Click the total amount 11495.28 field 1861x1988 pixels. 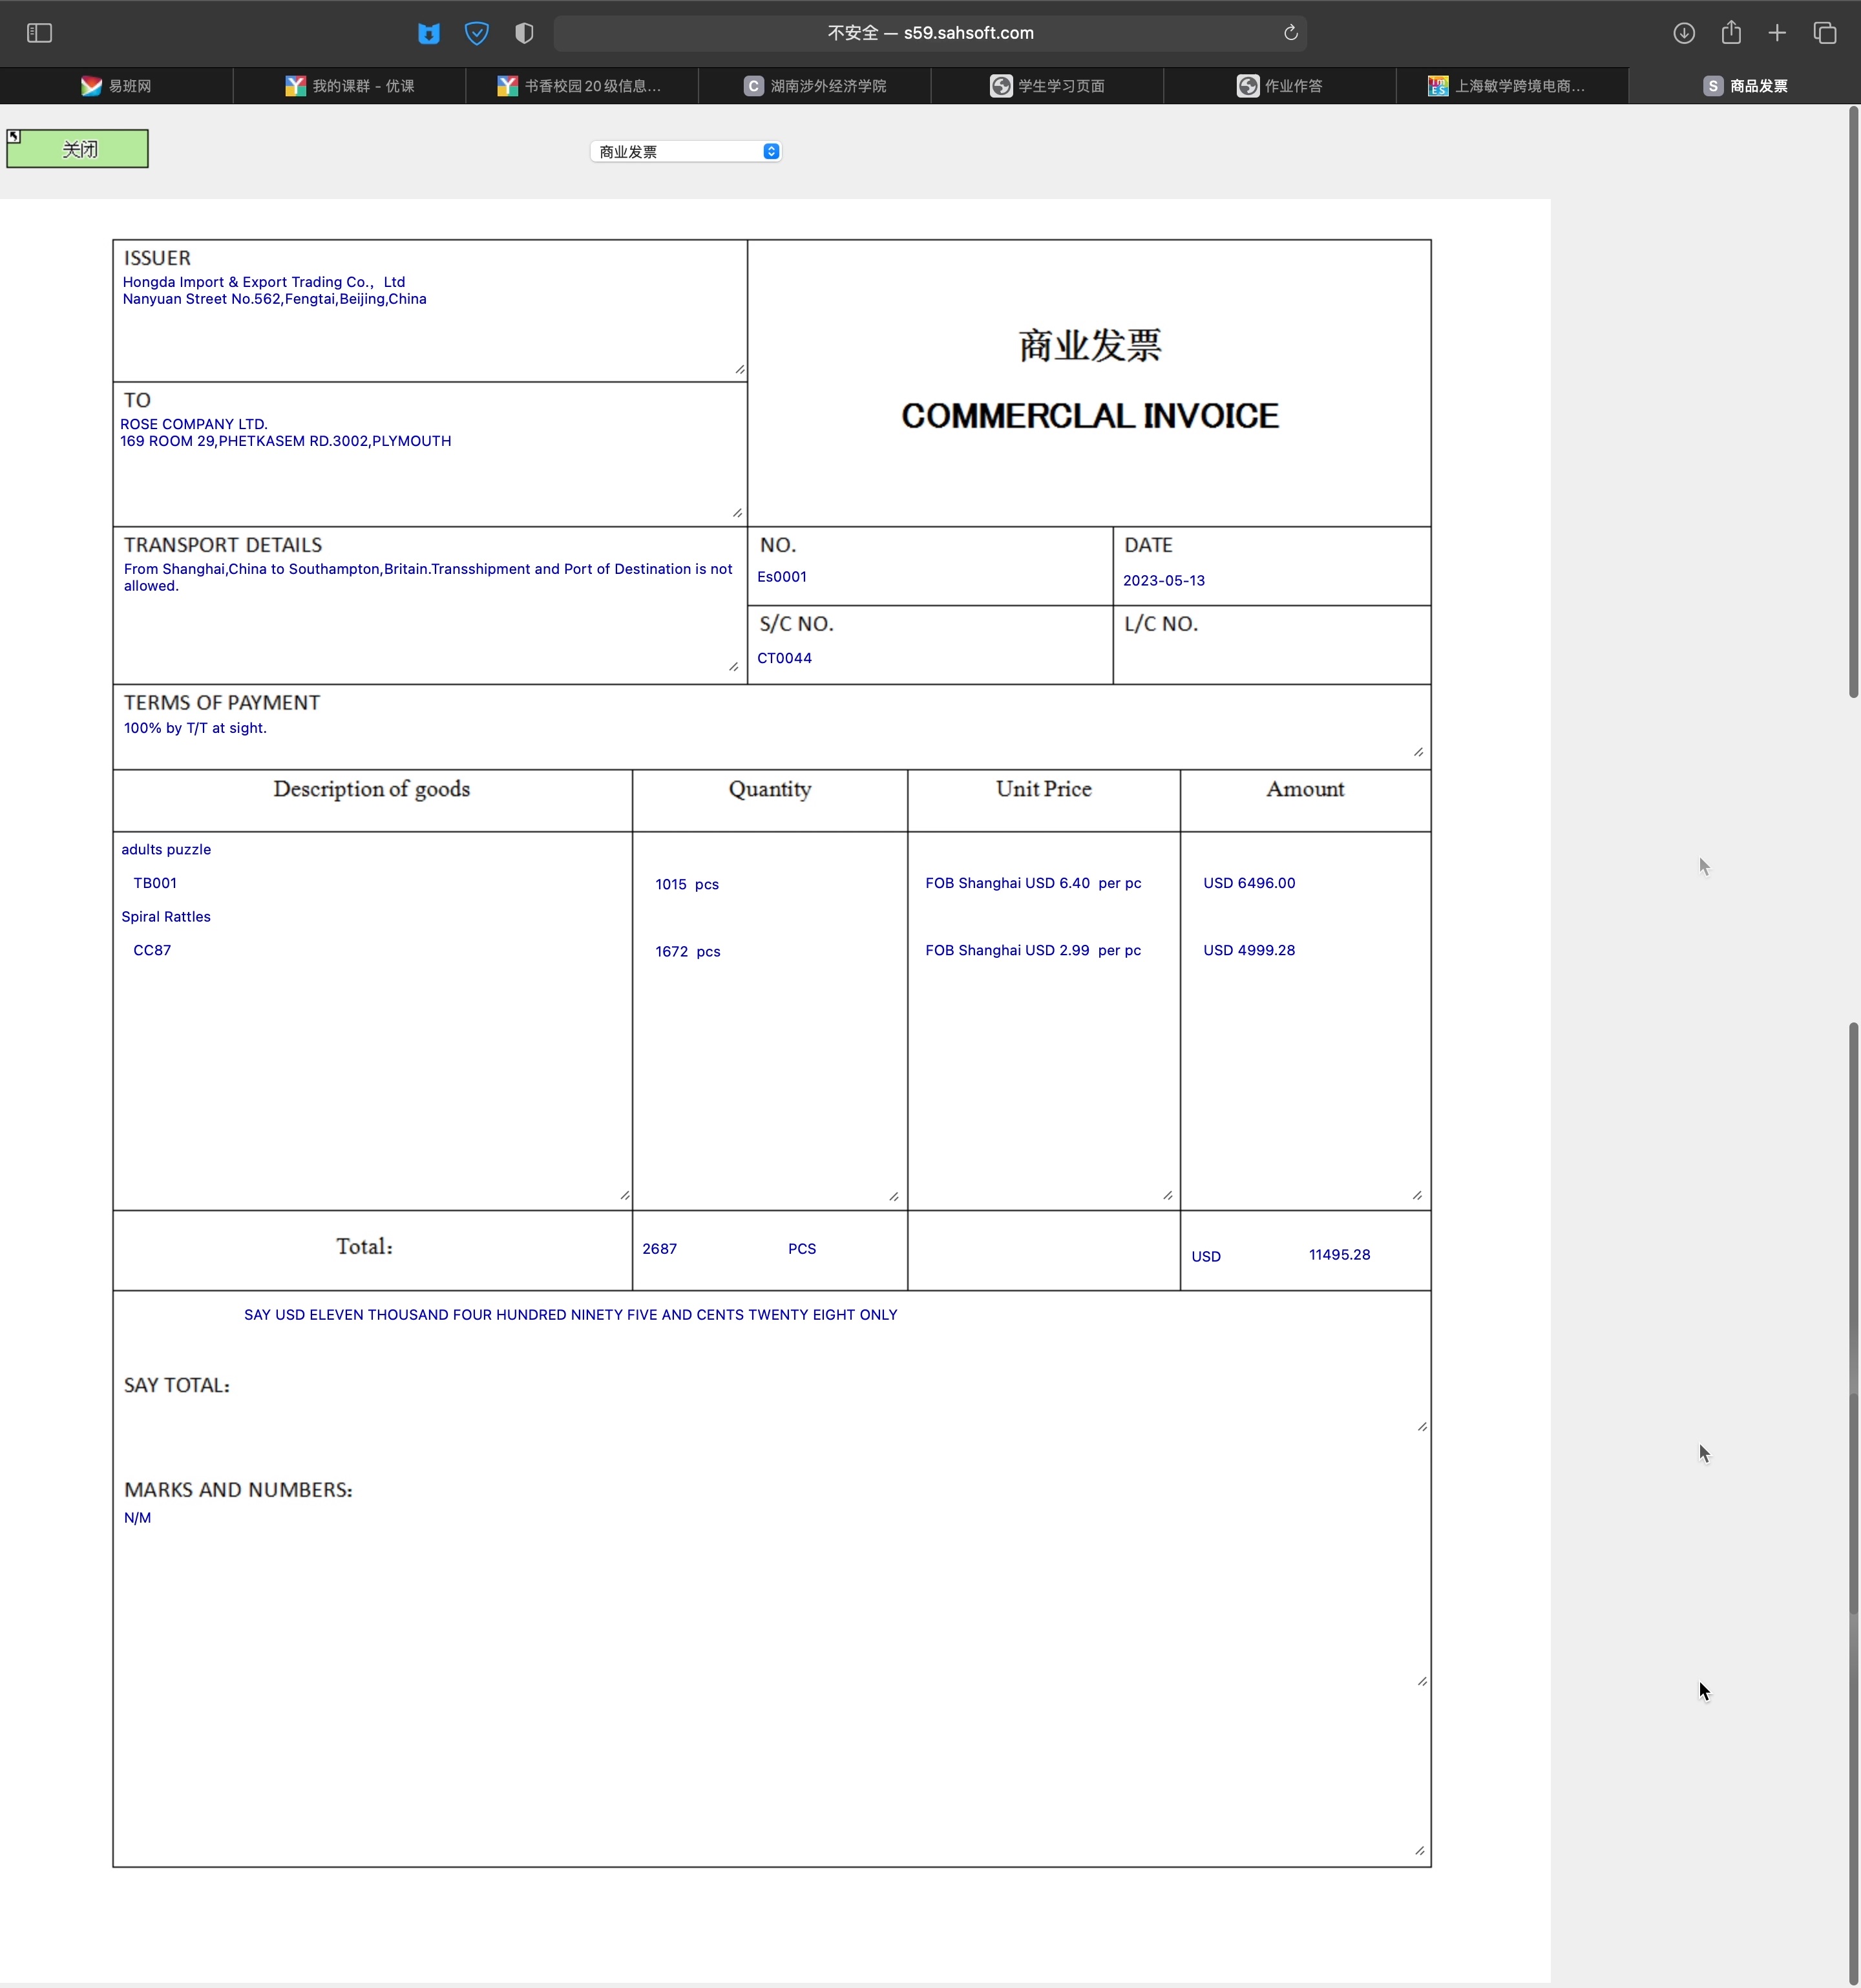click(1339, 1254)
